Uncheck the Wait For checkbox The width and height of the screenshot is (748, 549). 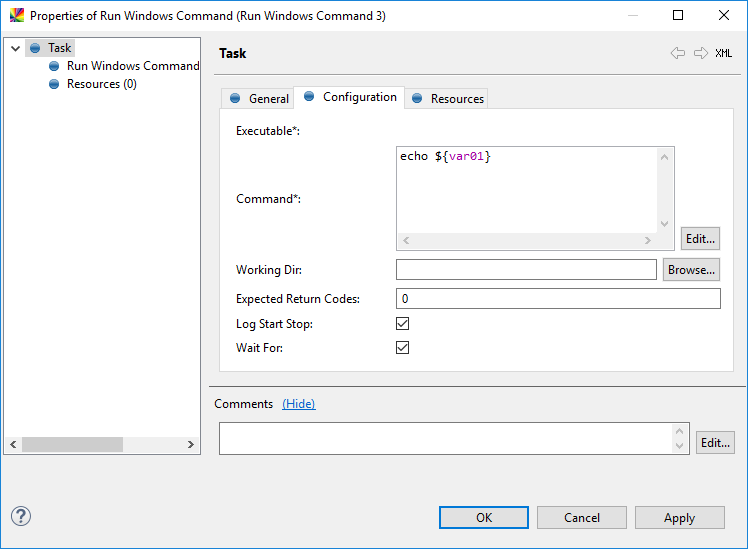(403, 348)
